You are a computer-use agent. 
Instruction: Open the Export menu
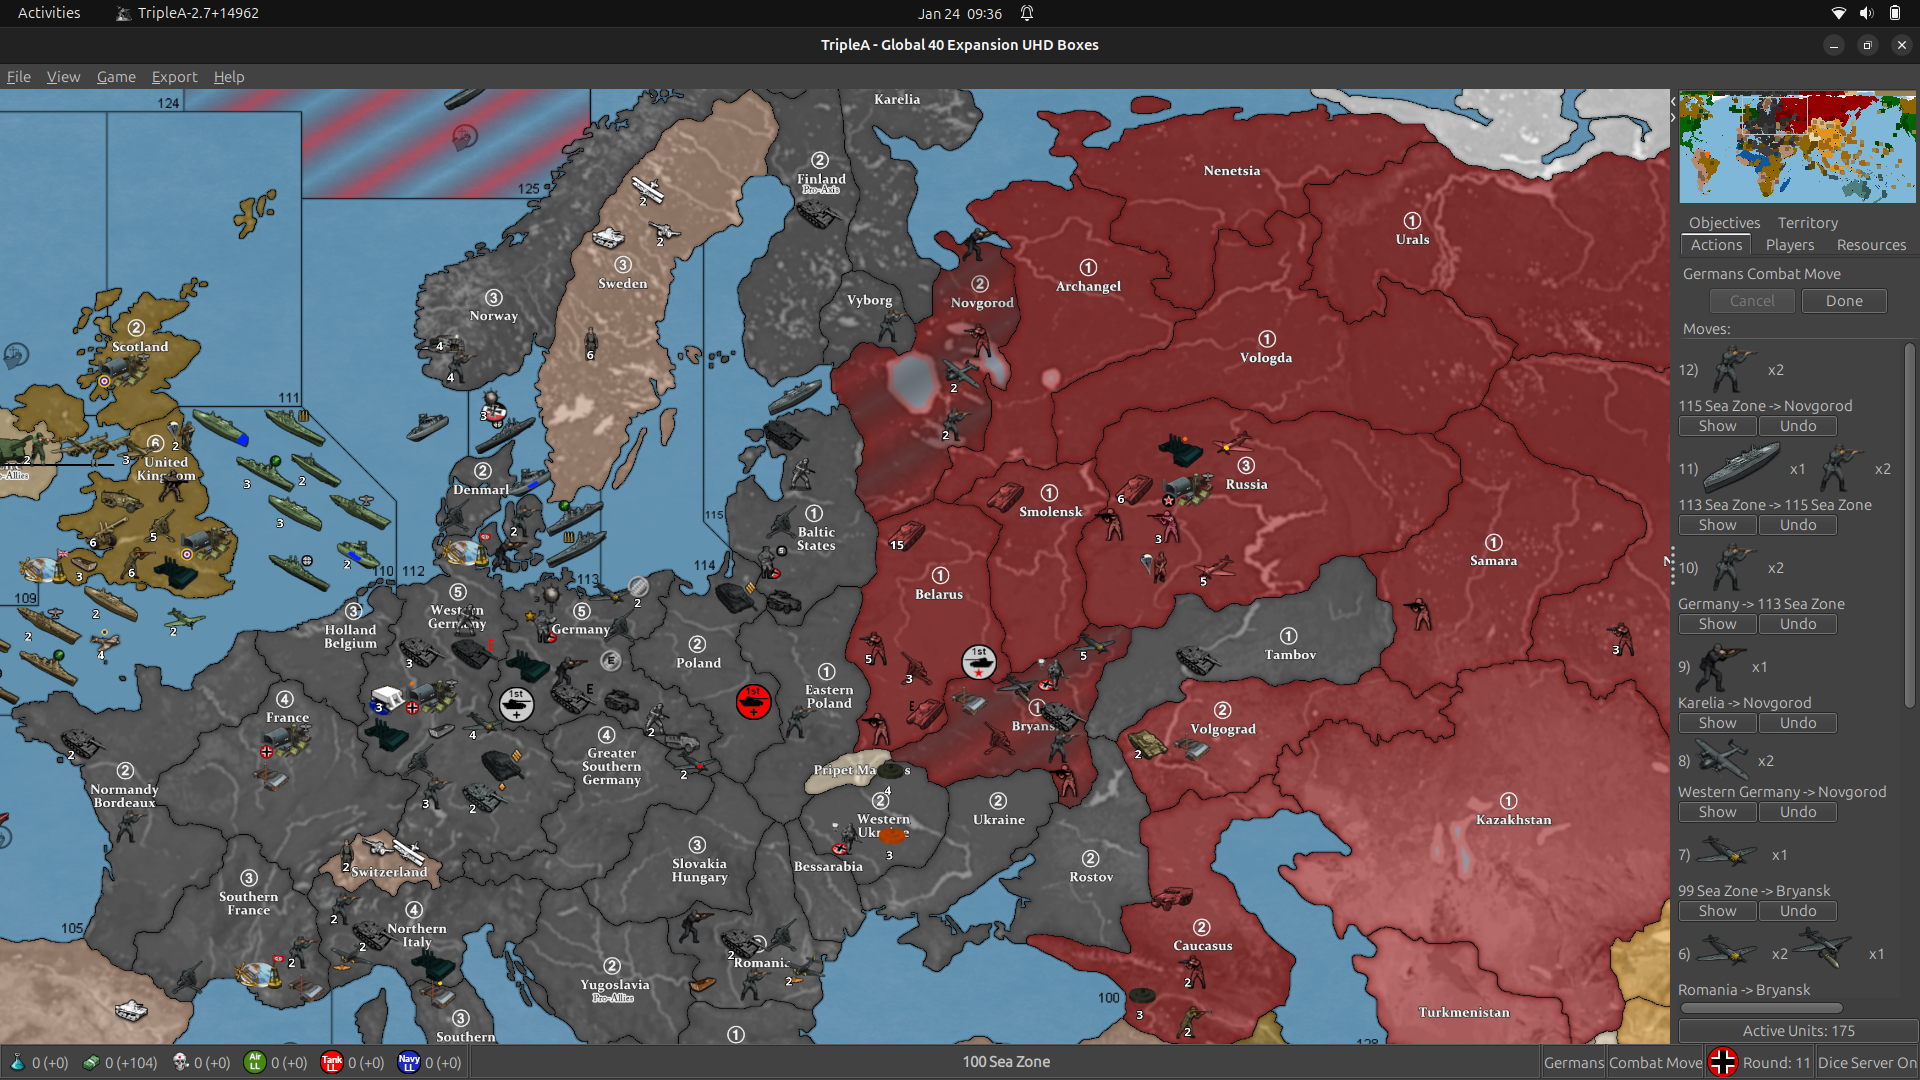[x=174, y=77]
